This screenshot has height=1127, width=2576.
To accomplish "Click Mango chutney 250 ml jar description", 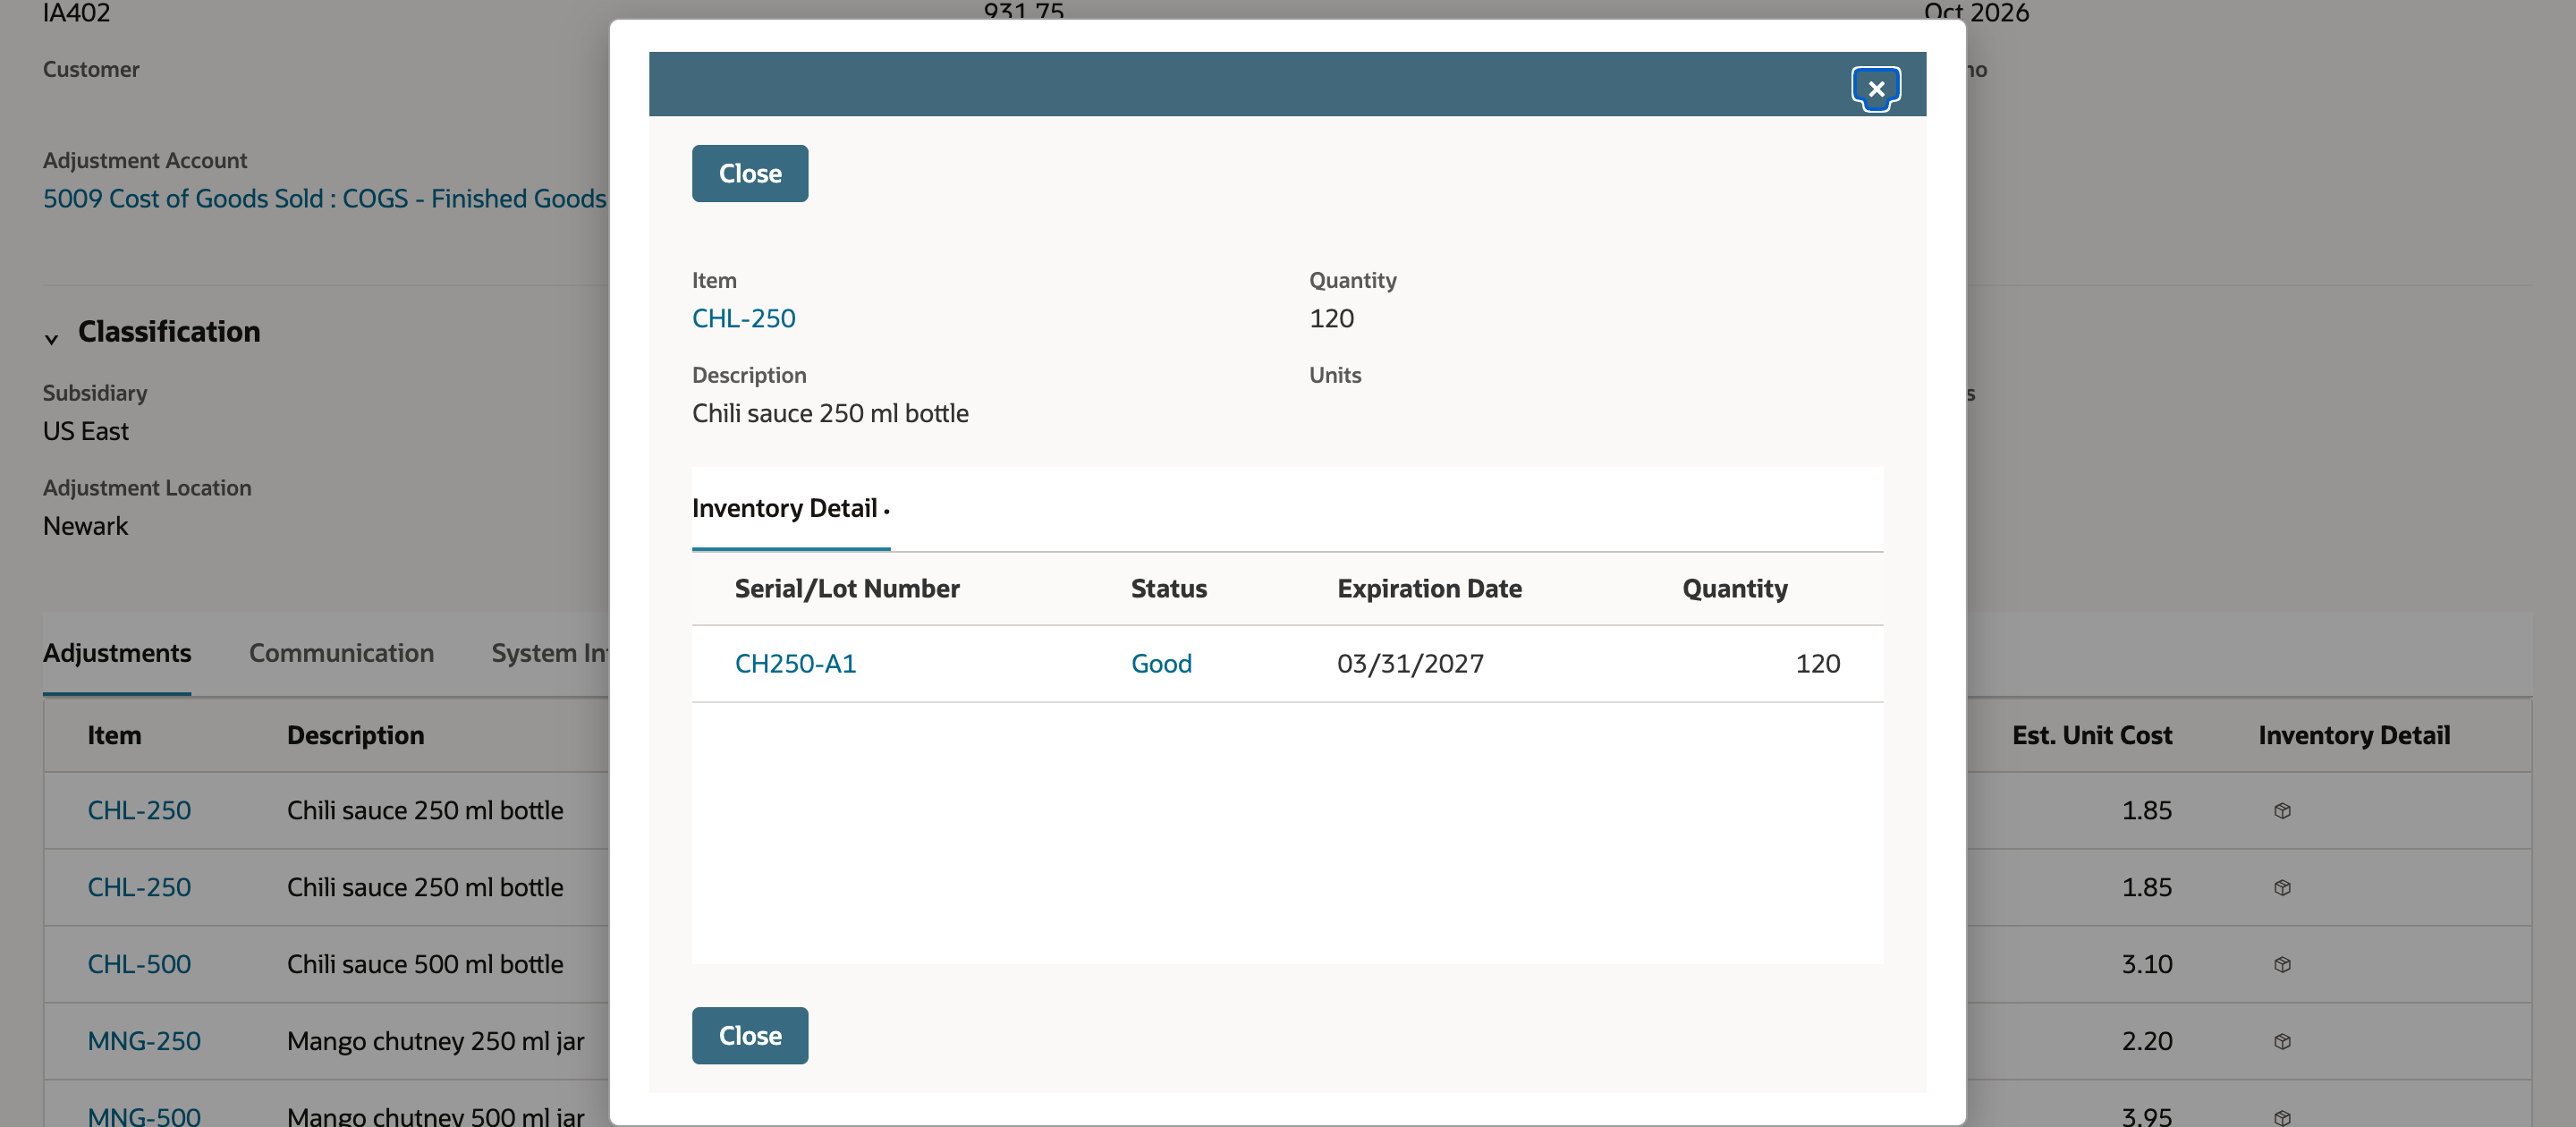I will [x=435, y=1041].
